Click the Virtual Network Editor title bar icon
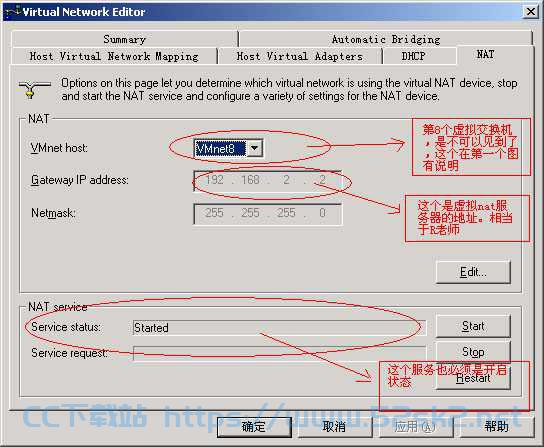The height and width of the screenshot is (447, 544). 13,12
